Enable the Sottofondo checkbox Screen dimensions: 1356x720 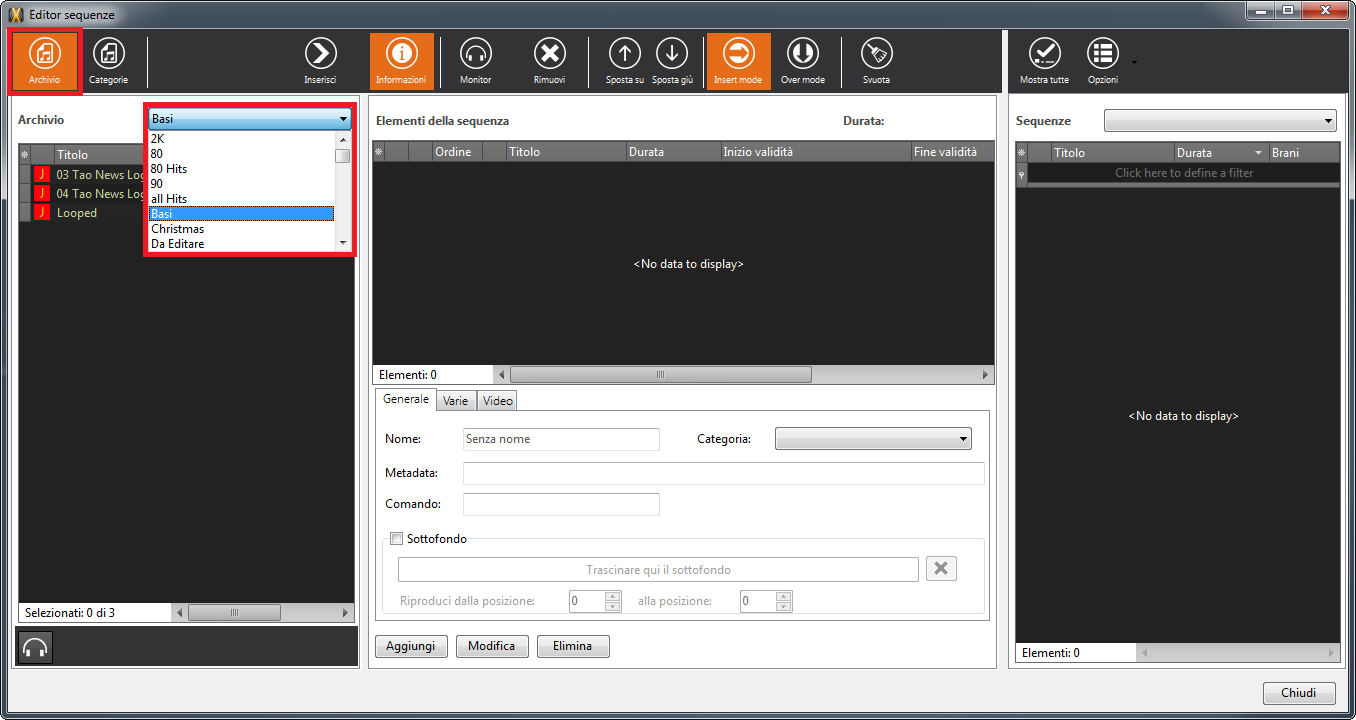[x=396, y=538]
